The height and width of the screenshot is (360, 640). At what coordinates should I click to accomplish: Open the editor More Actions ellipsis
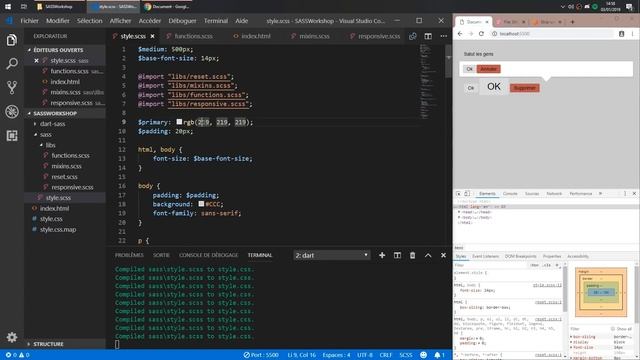[443, 36]
